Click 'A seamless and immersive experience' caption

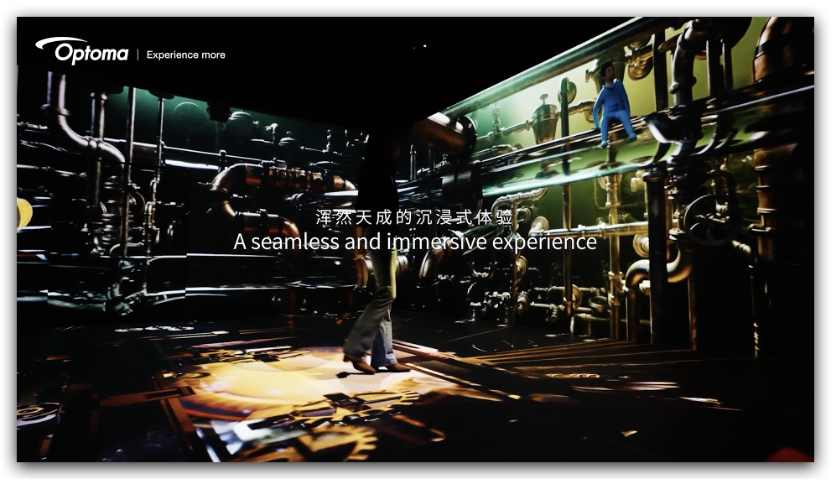coord(415,242)
